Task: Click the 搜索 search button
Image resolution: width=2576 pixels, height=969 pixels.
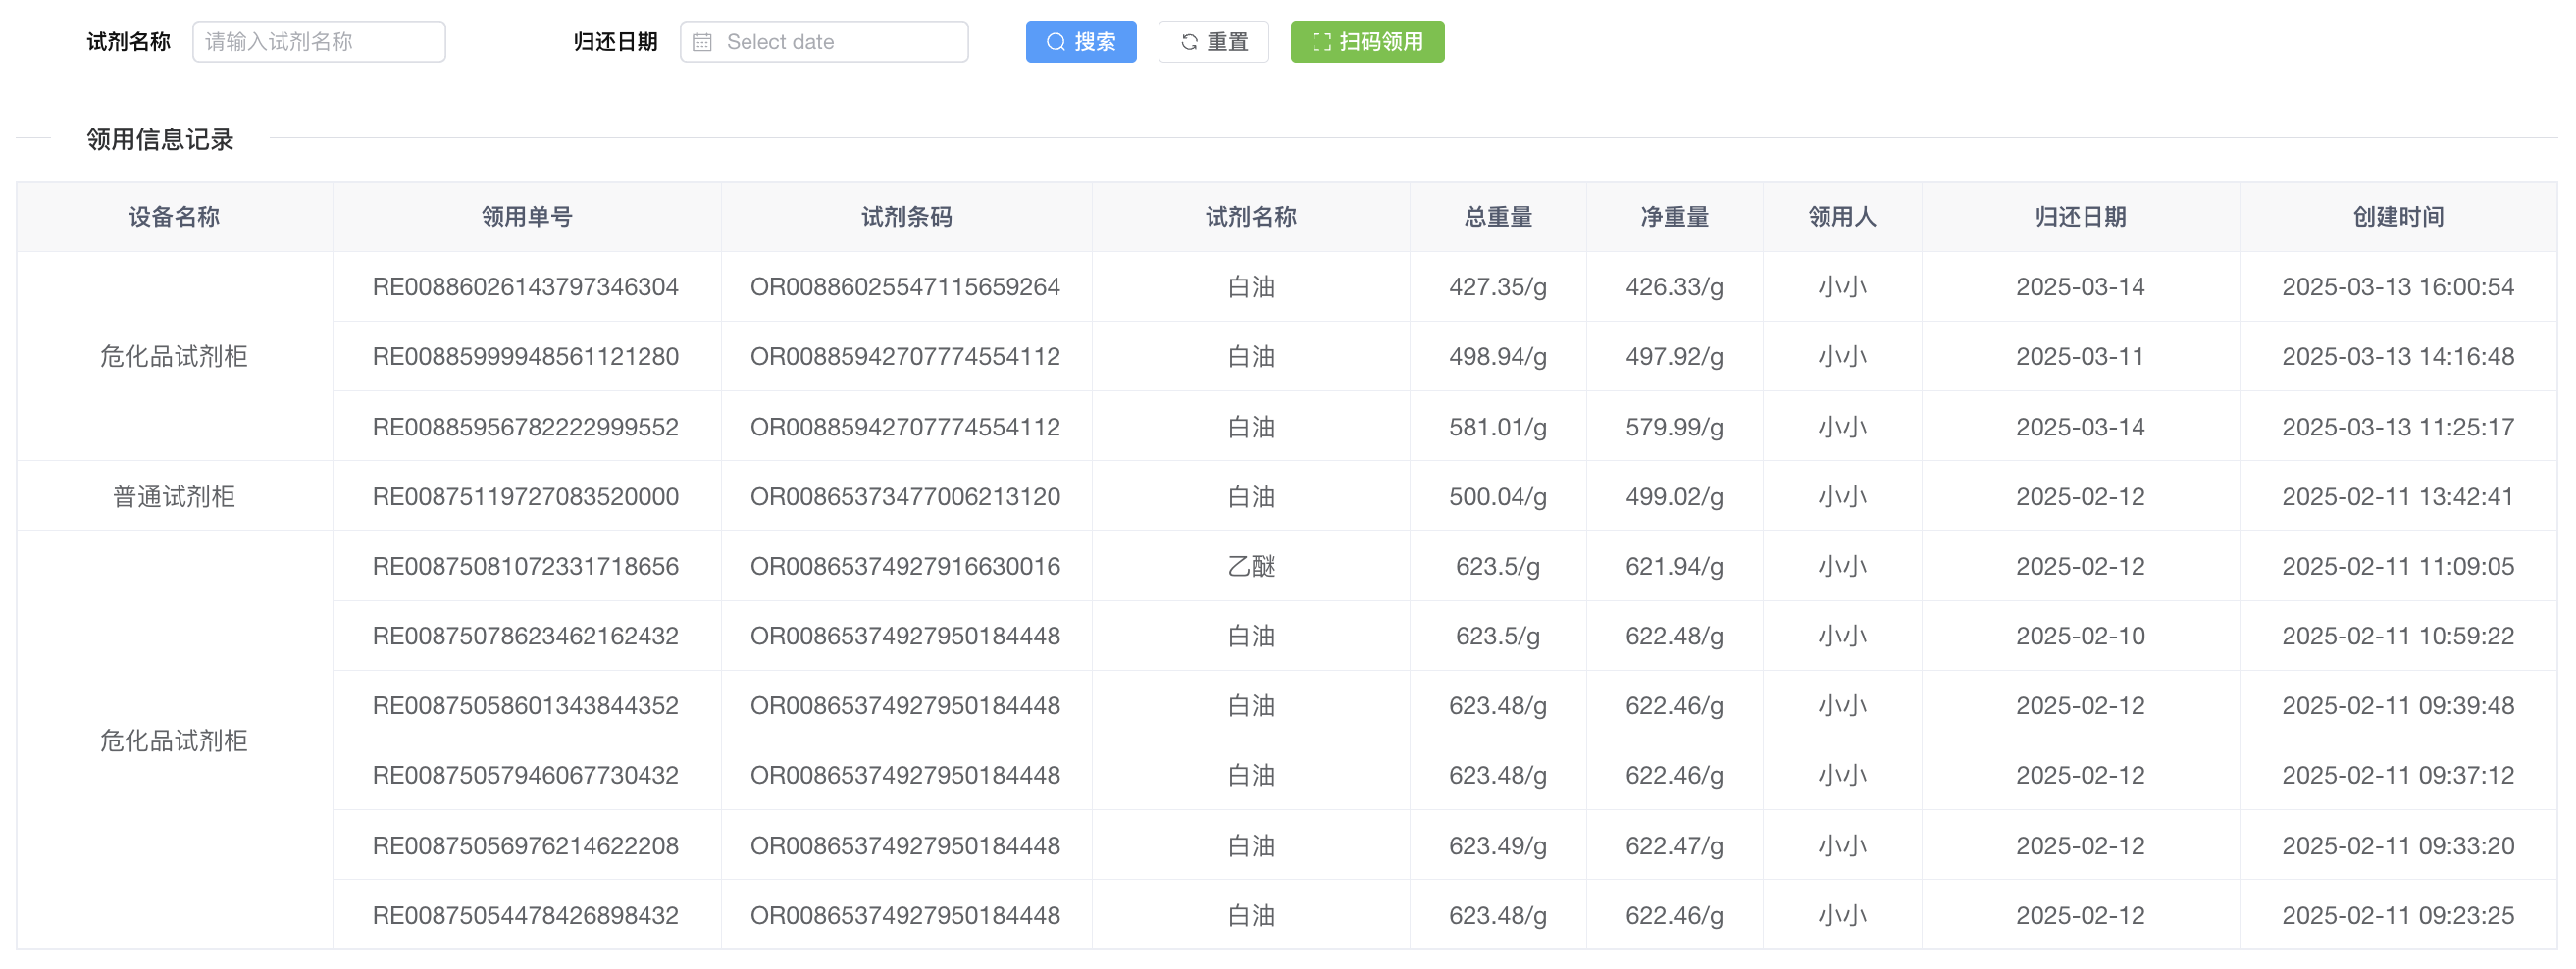Action: (1080, 42)
